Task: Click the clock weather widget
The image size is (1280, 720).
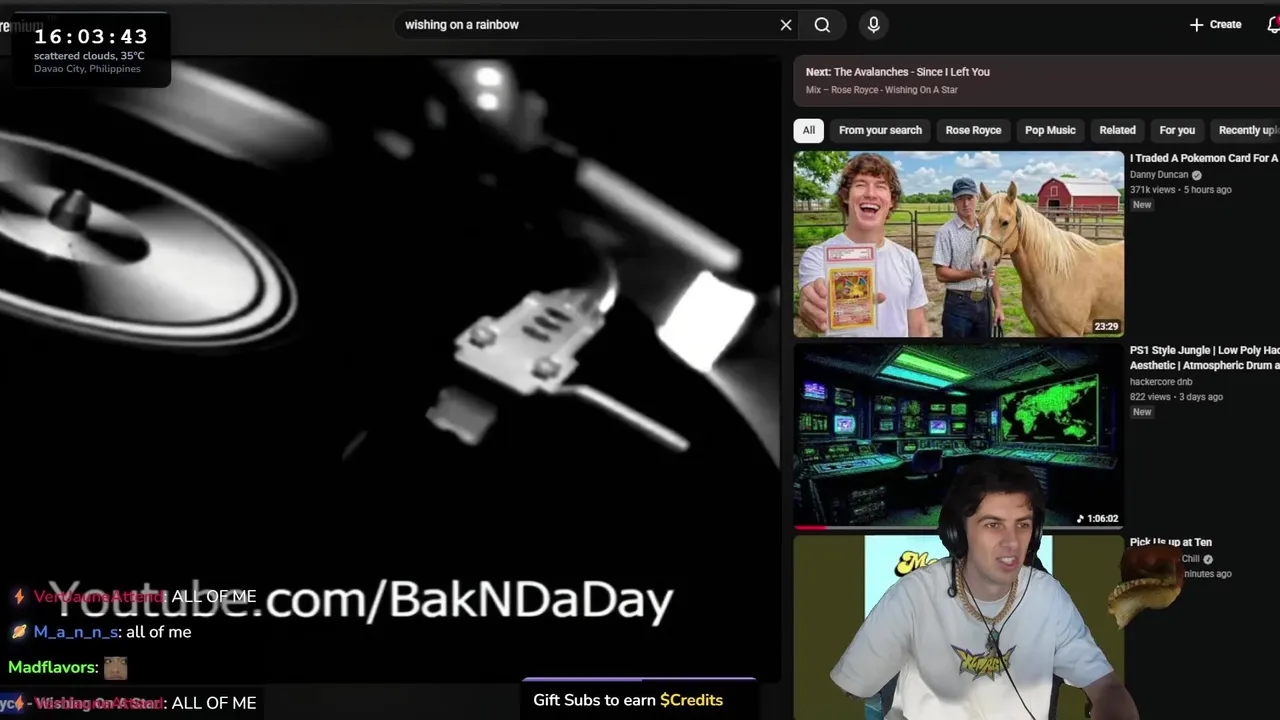Action: click(90, 50)
